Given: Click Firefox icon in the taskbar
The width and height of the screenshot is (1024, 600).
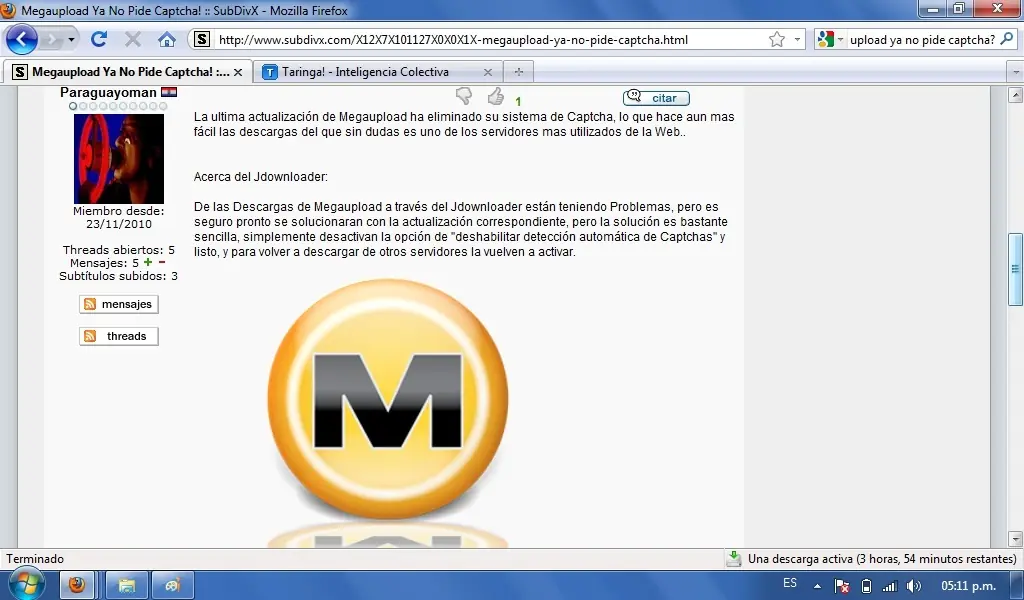Looking at the screenshot, I should click(x=77, y=585).
